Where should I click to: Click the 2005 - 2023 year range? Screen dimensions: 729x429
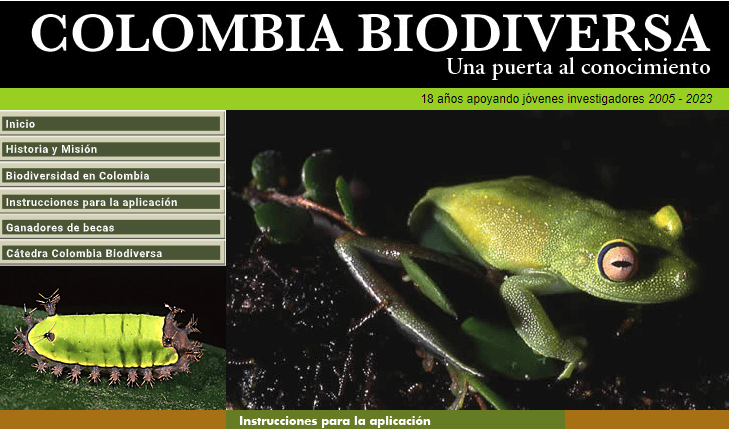(680, 99)
